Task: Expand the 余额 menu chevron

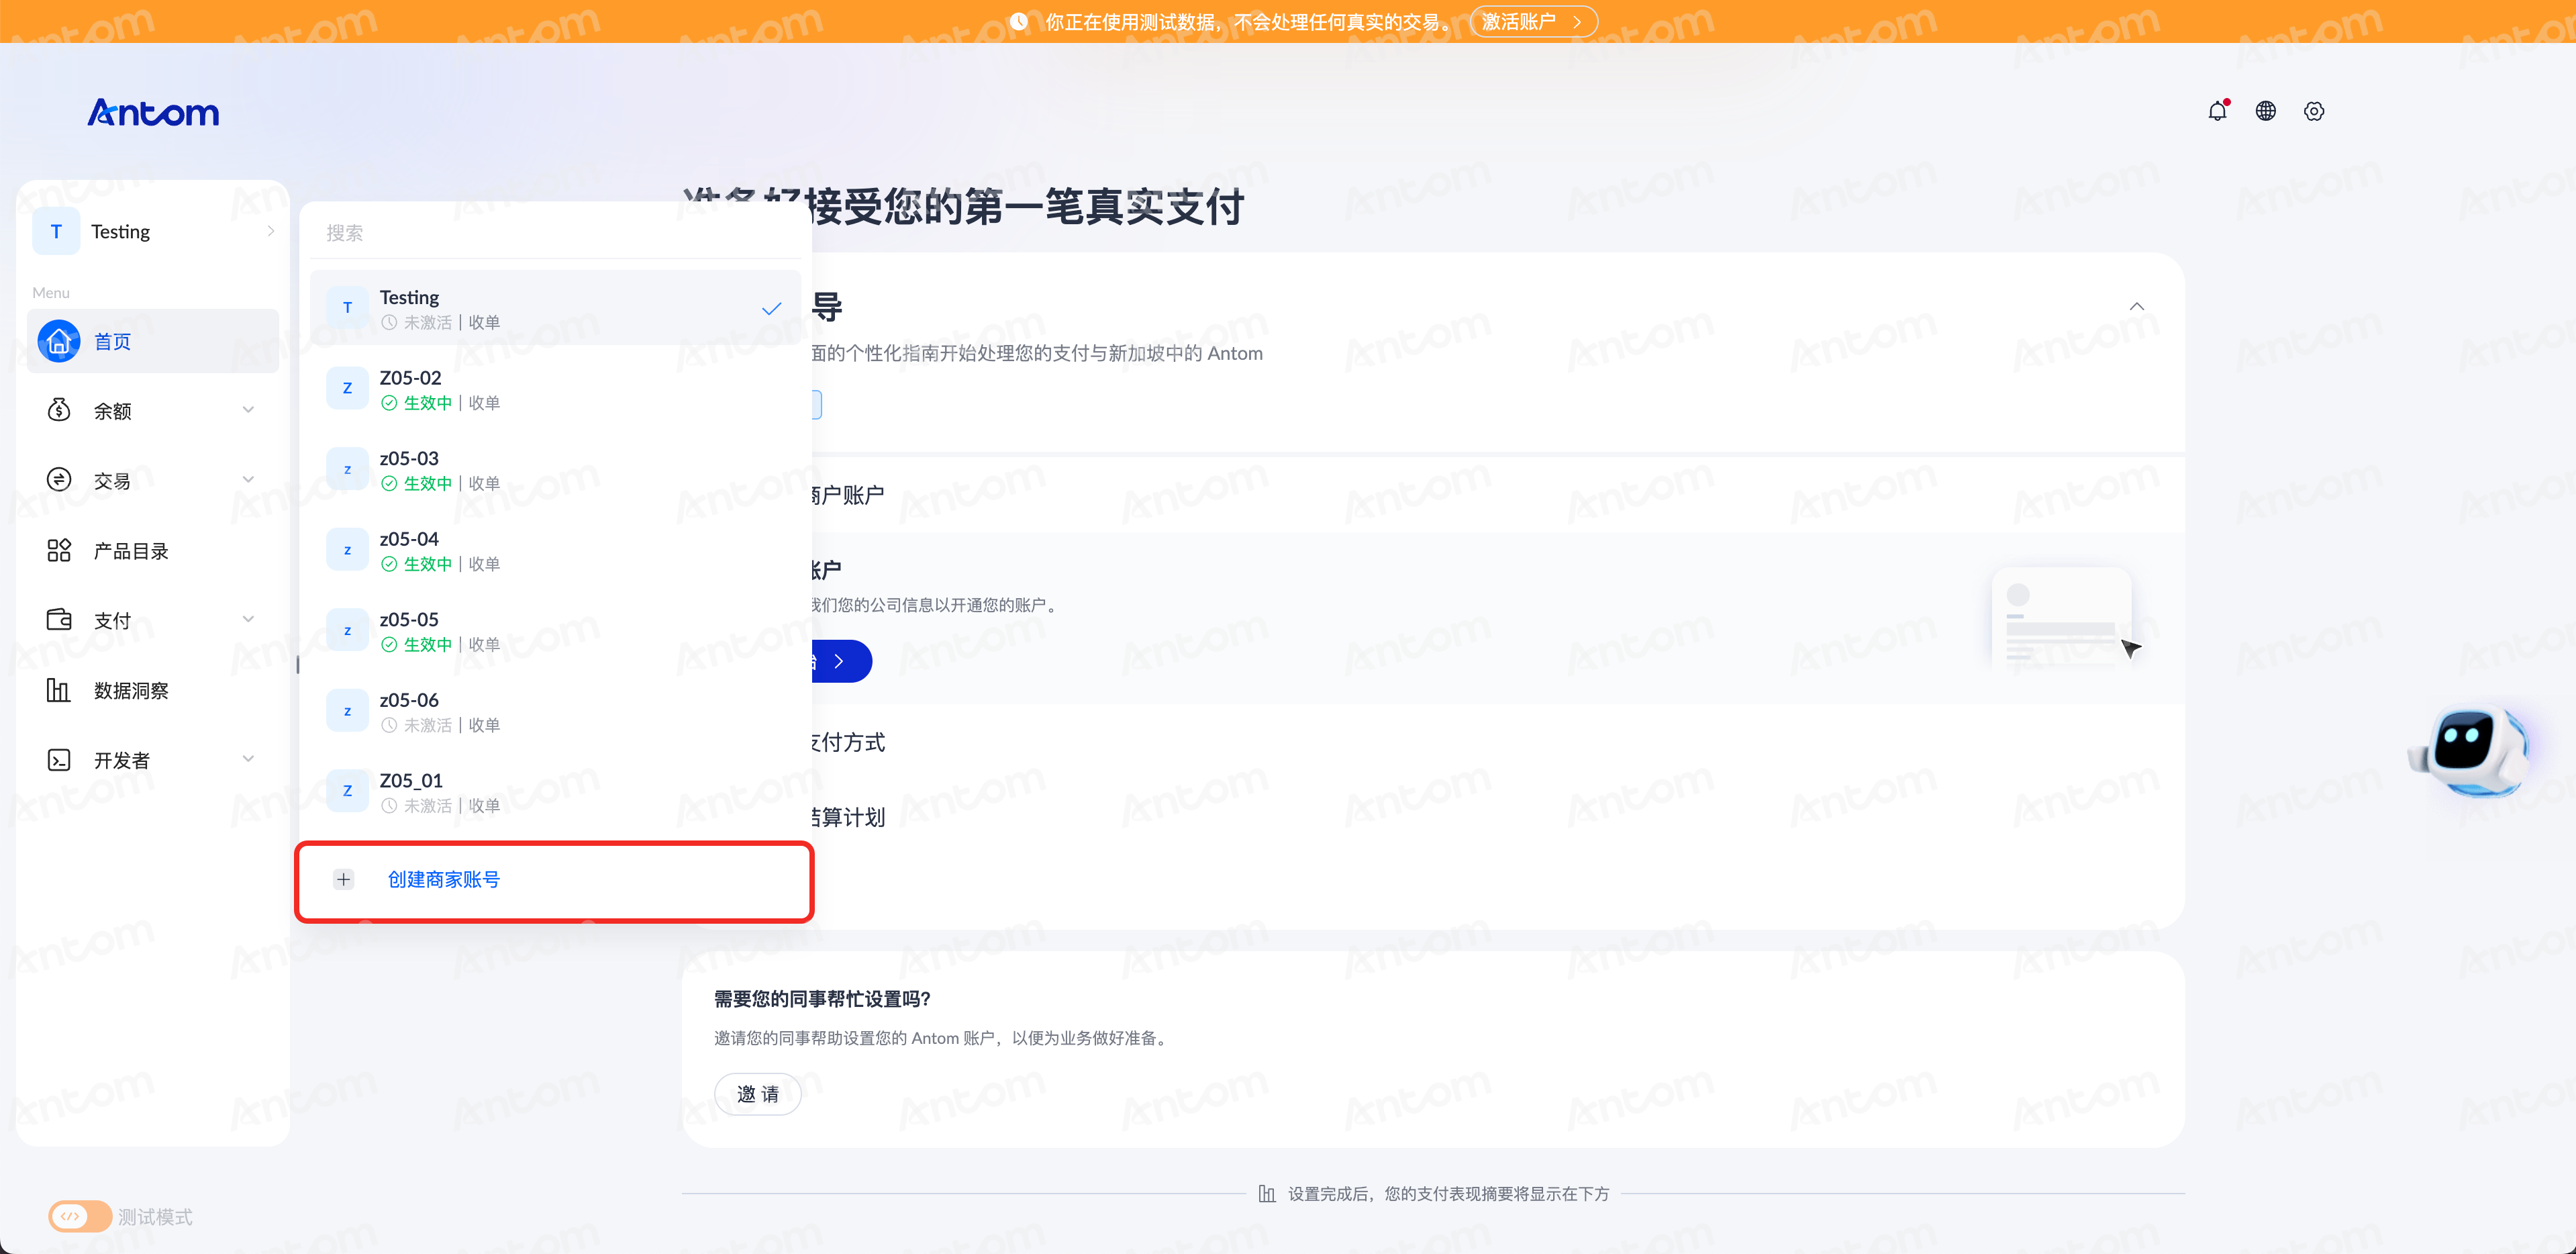Action: [248, 410]
